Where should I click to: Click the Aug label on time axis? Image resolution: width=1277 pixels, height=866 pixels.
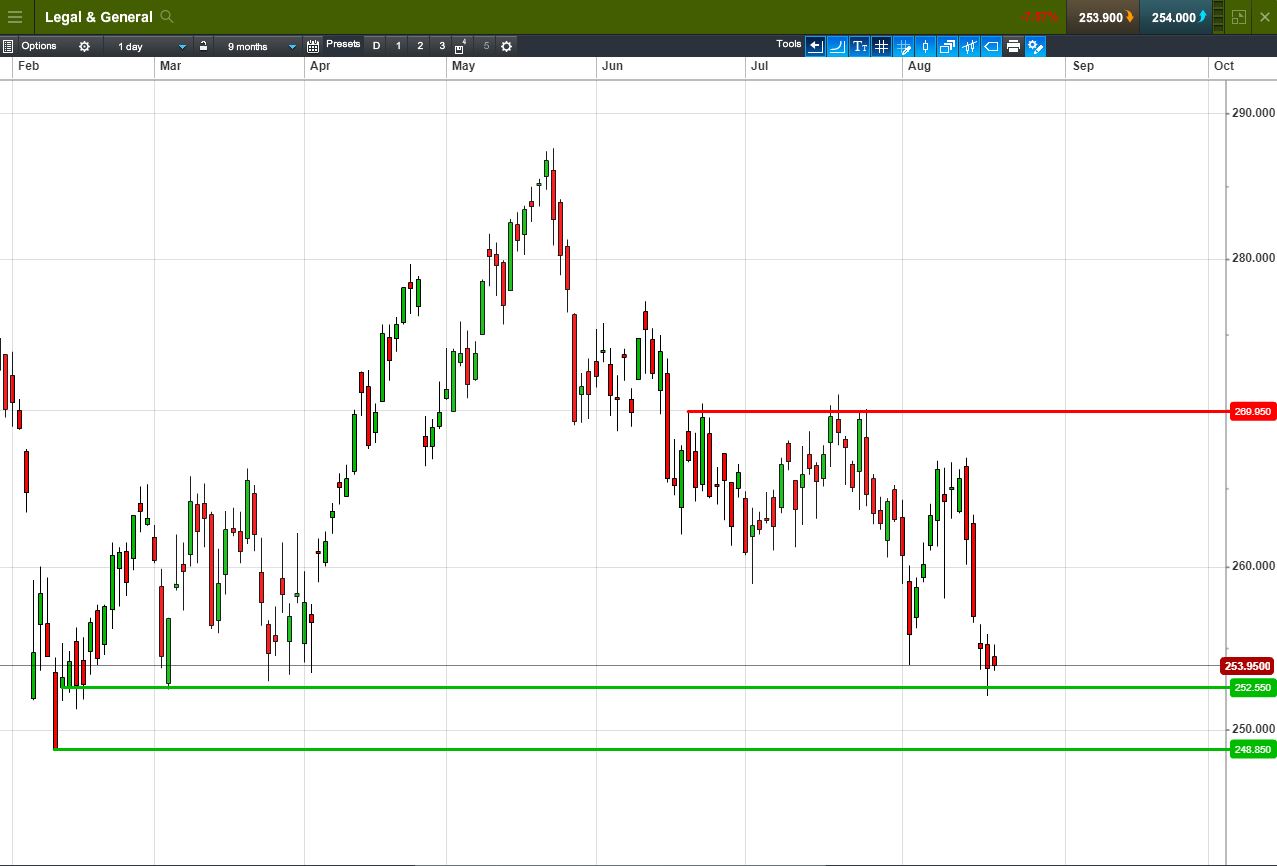click(918, 66)
